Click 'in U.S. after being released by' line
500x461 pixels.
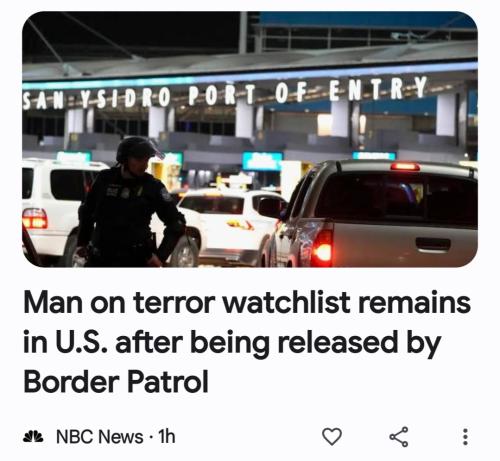[x=232, y=343]
